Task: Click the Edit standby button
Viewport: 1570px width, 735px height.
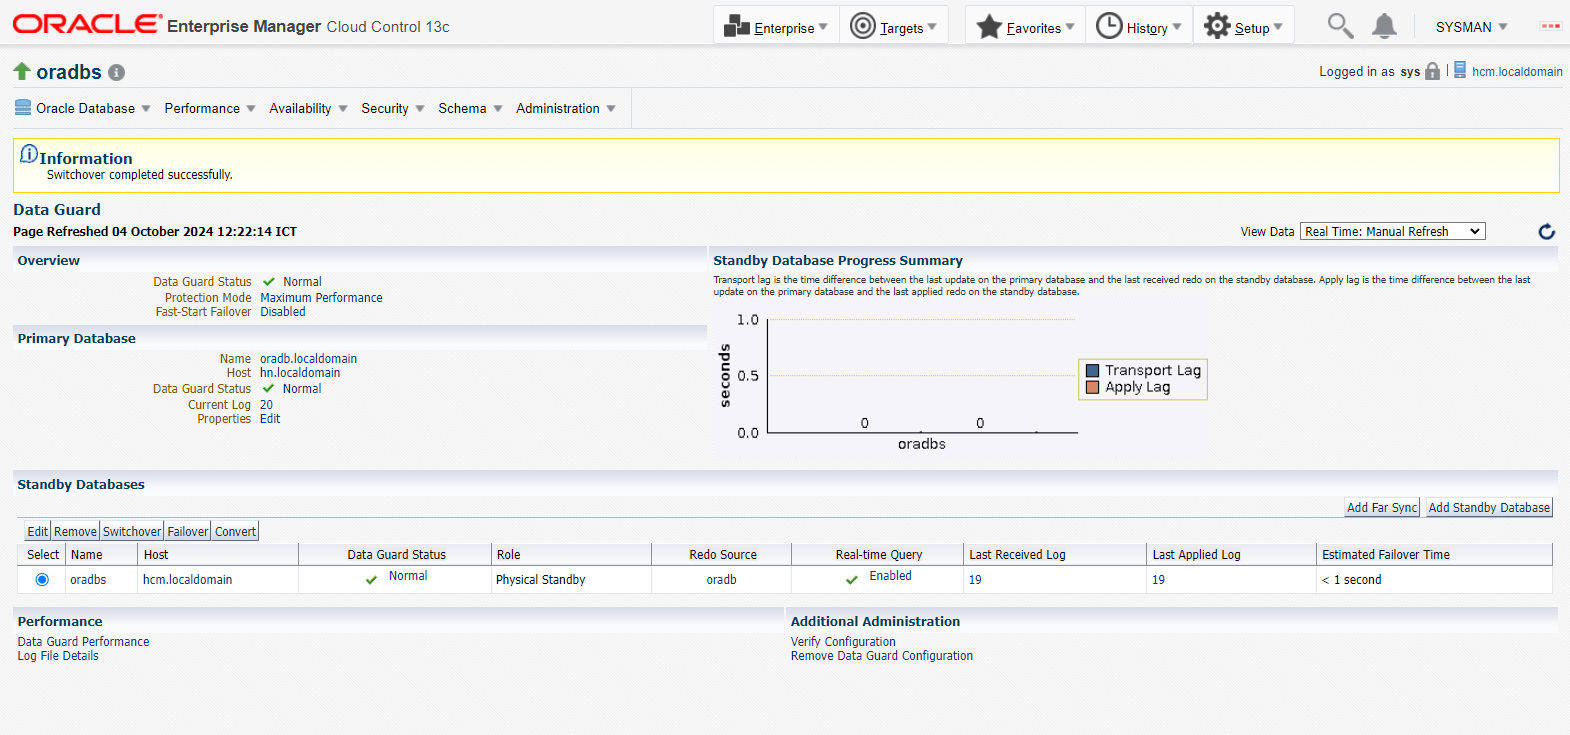Action: point(37,532)
